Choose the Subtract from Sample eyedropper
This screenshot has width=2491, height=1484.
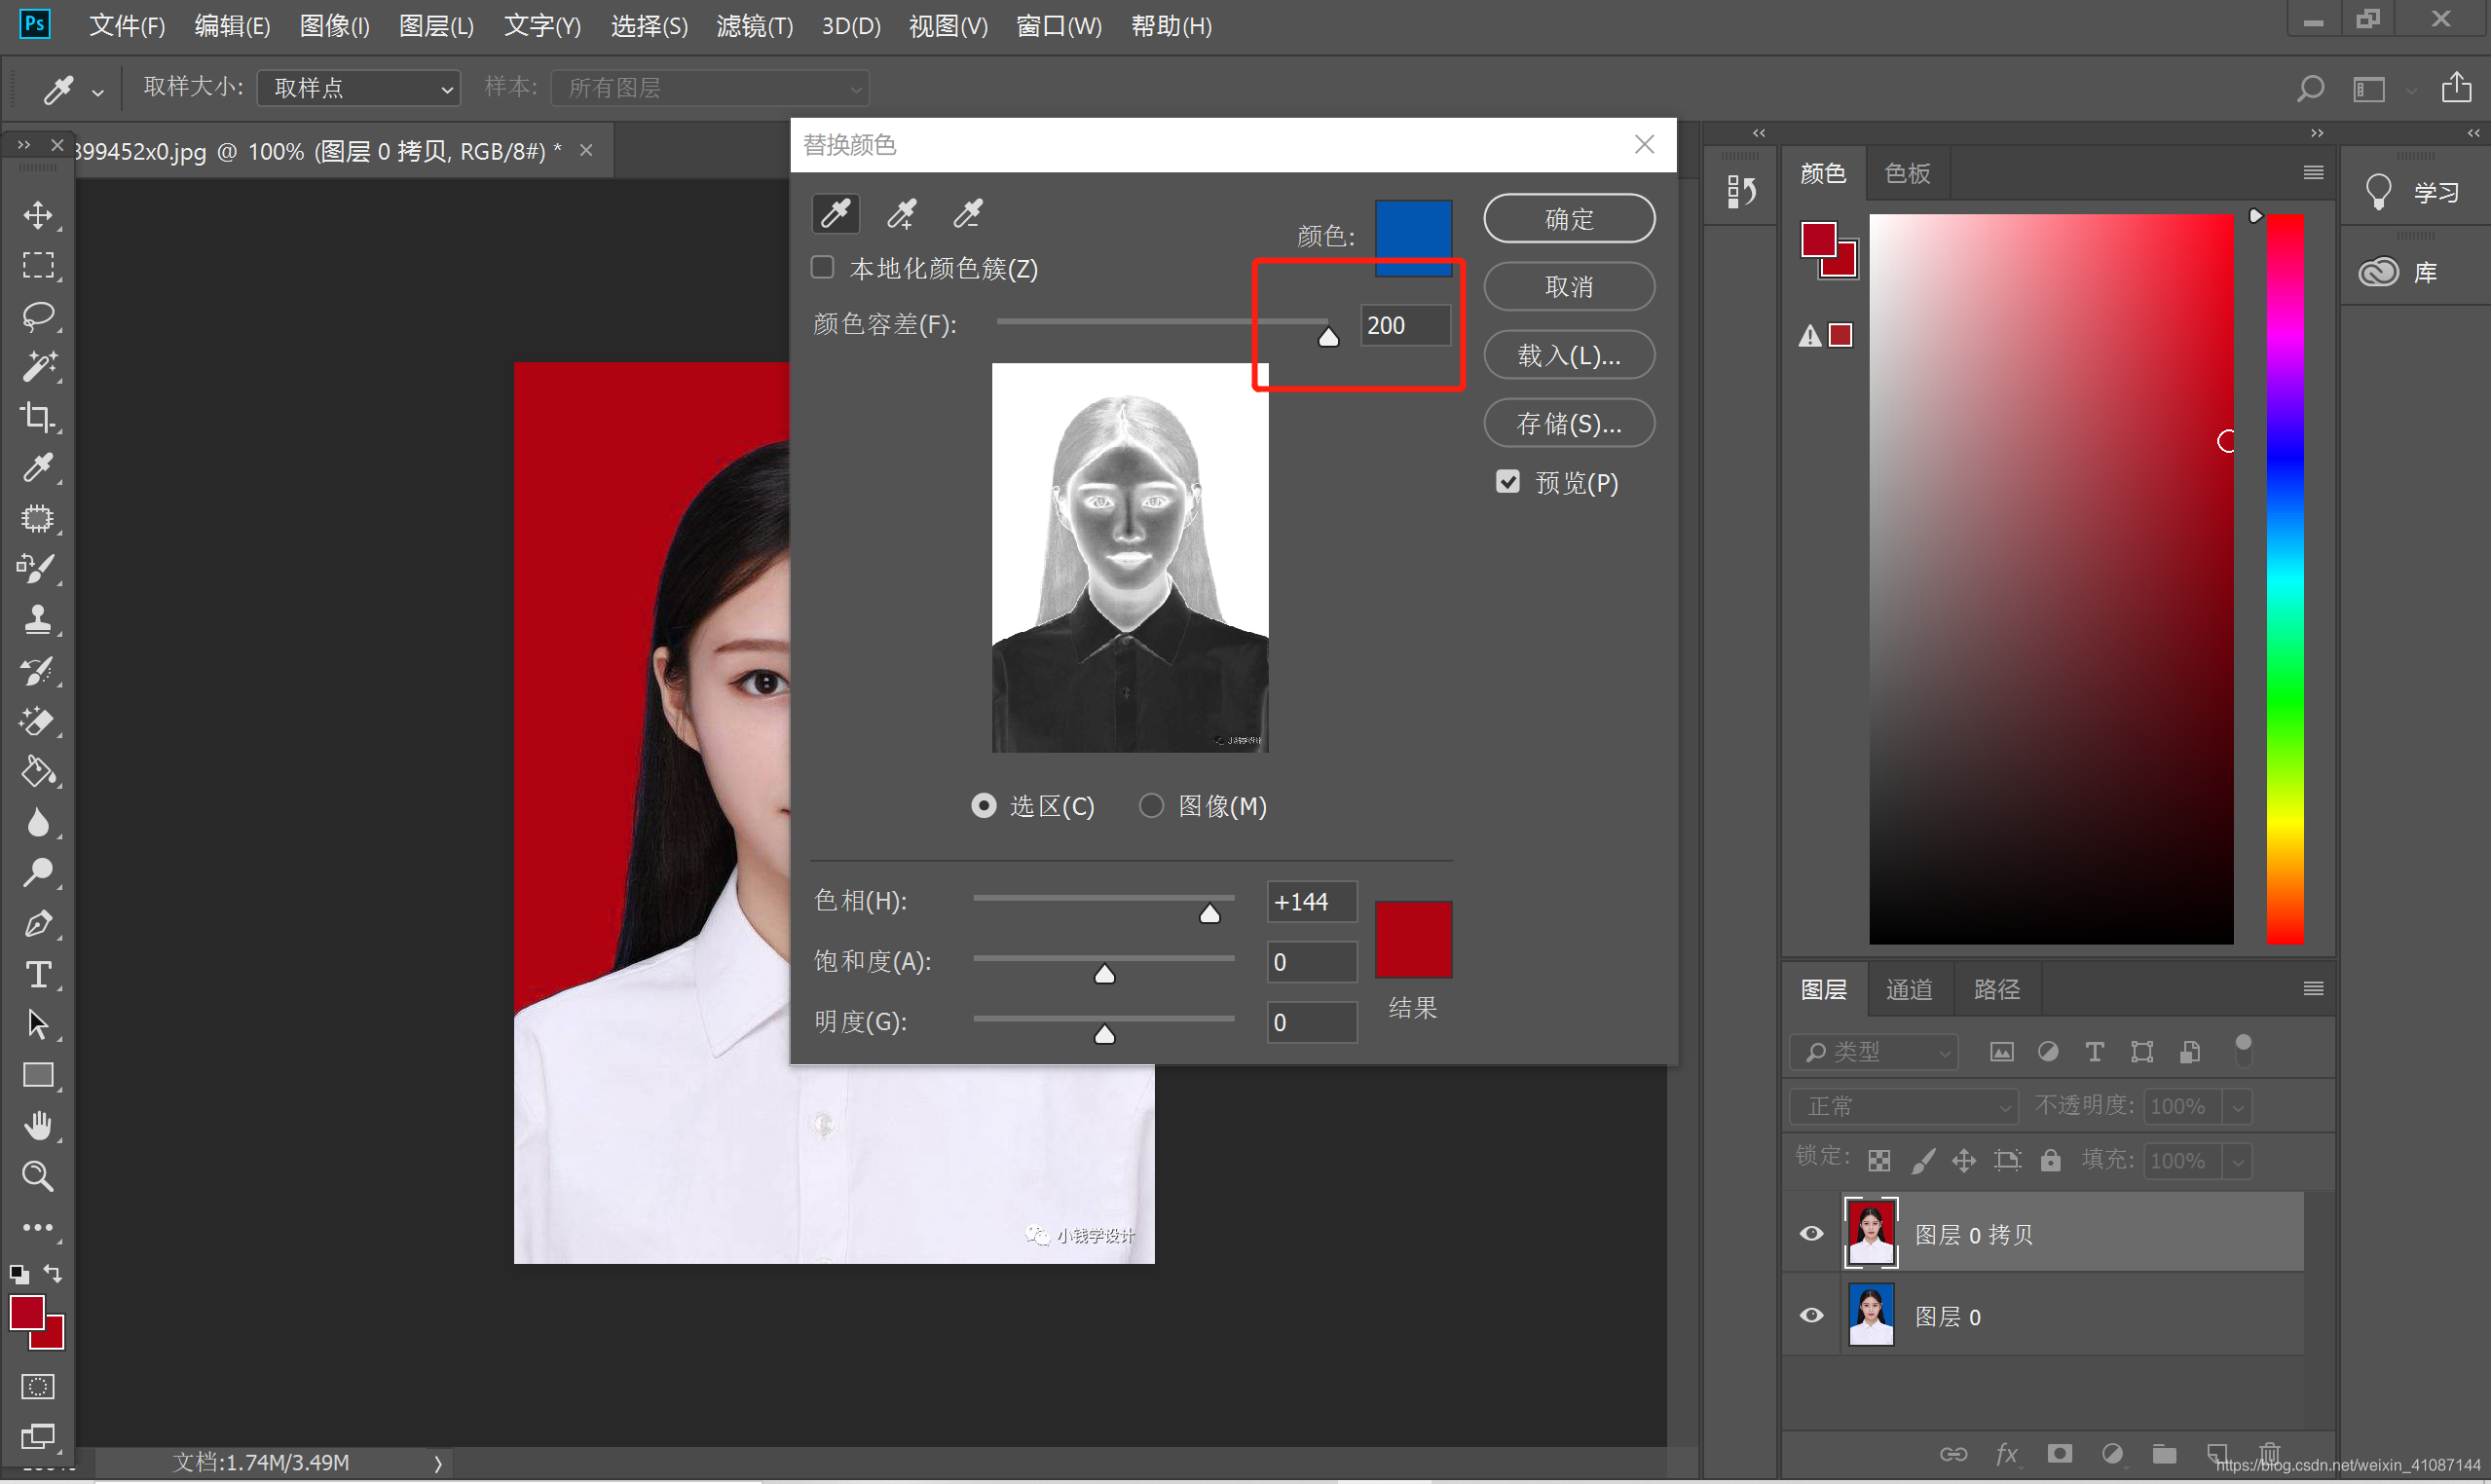pos(967,213)
